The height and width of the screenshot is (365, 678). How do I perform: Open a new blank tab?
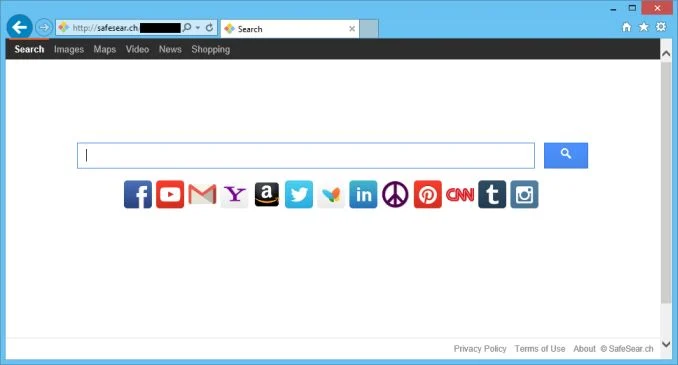369,29
